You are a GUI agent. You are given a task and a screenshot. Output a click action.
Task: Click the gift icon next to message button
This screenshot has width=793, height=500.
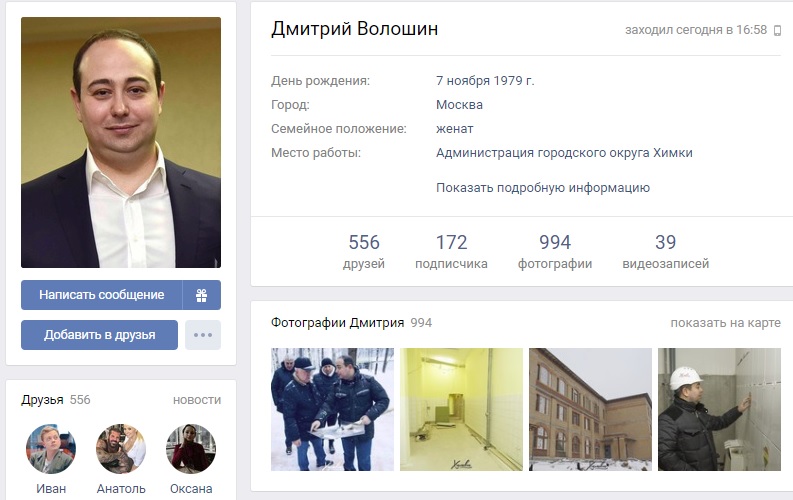tap(202, 295)
